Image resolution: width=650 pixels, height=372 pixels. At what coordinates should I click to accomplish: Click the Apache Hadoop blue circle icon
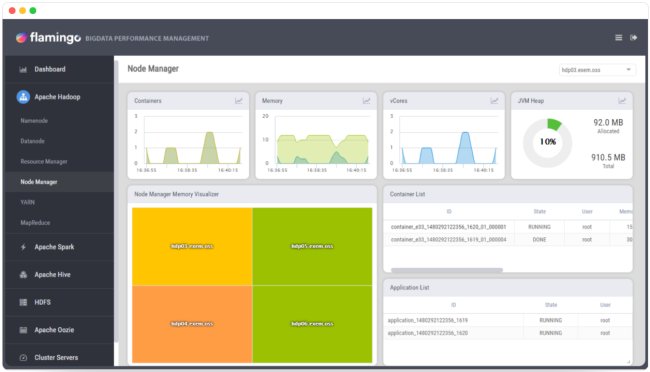[23, 97]
